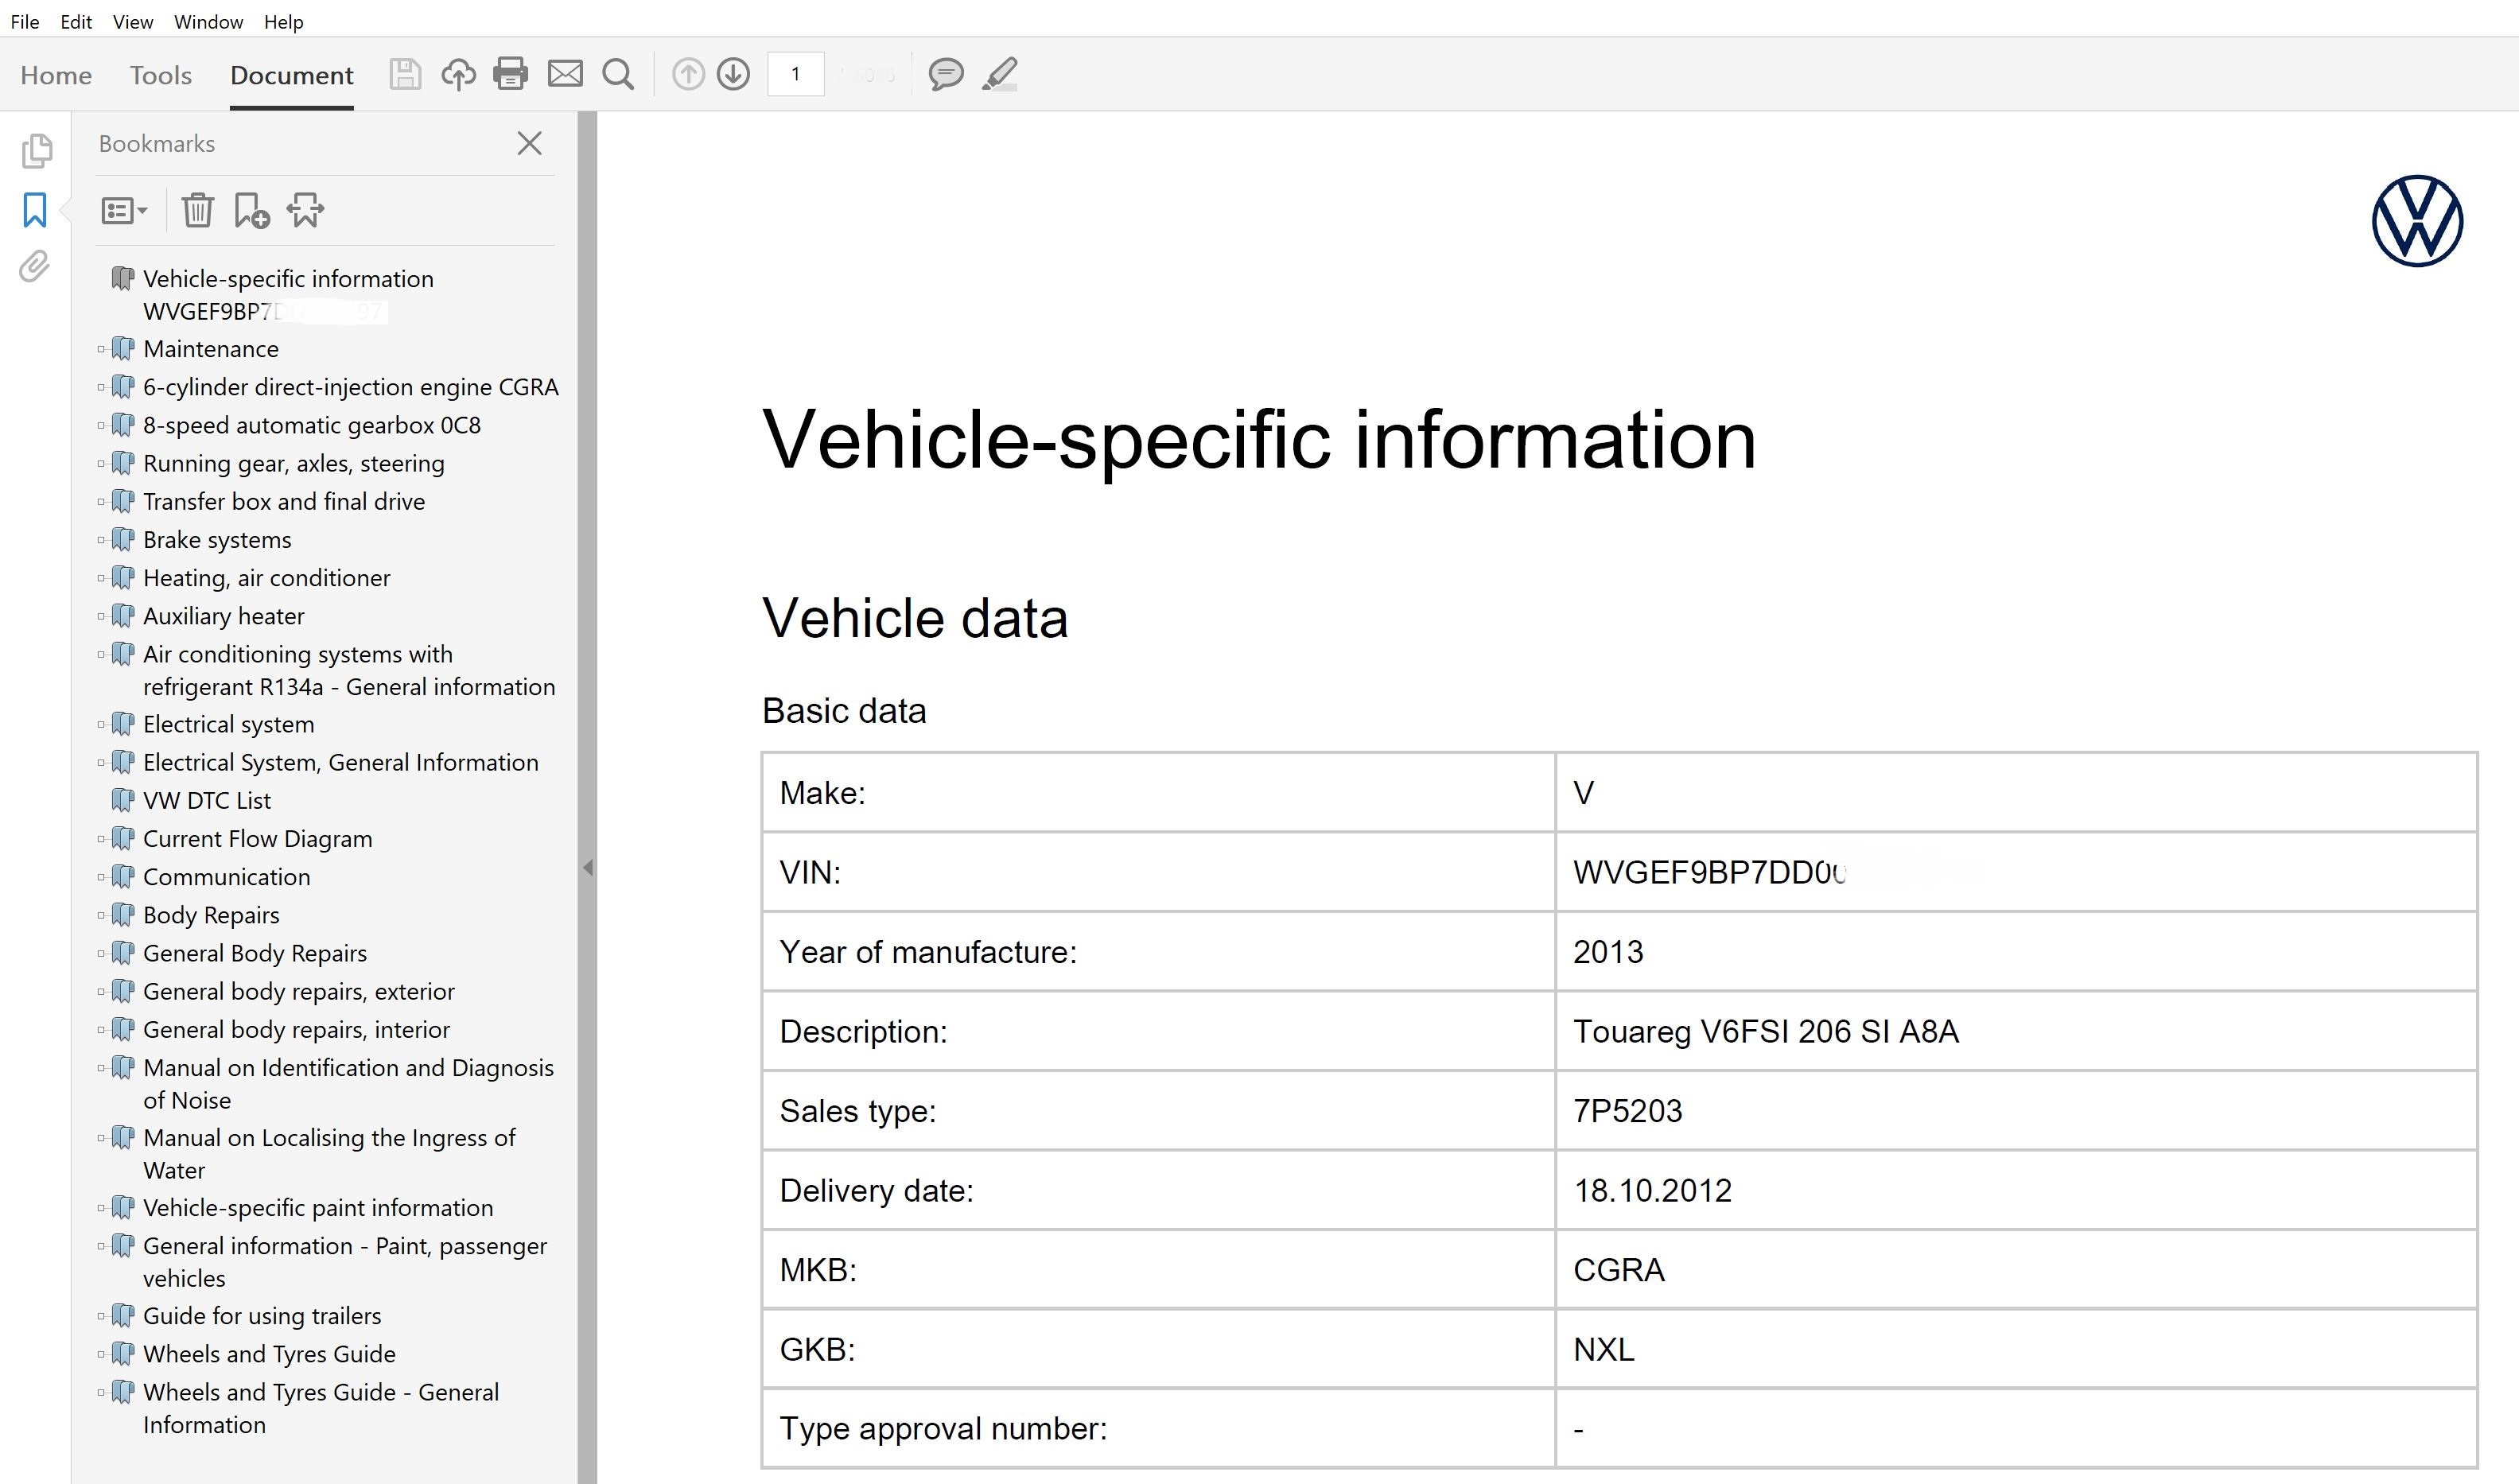Image resolution: width=2519 pixels, height=1484 pixels.
Task: Open VW DTC List bookmark
Action: point(206,801)
